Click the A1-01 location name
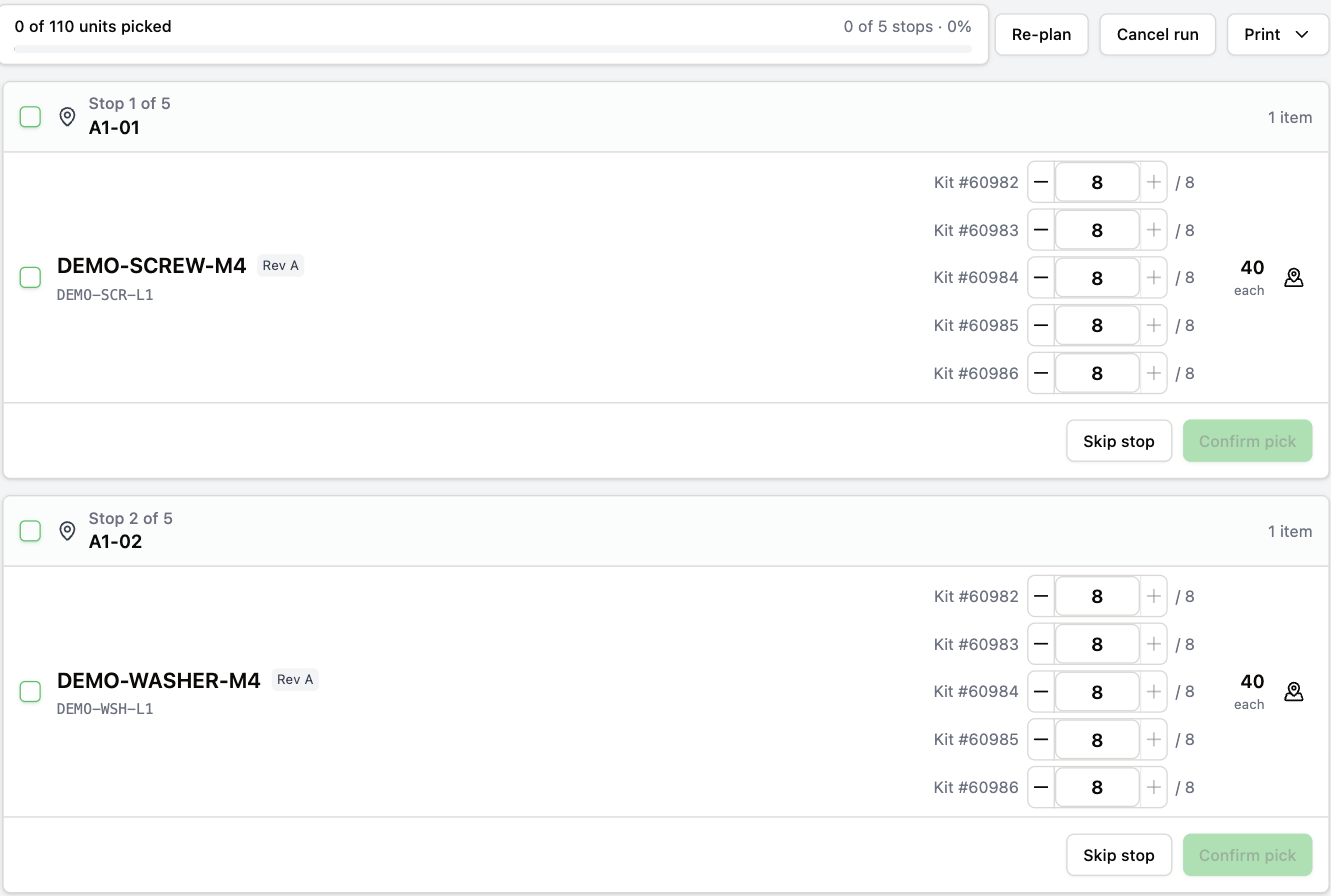 pyautogui.click(x=114, y=128)
